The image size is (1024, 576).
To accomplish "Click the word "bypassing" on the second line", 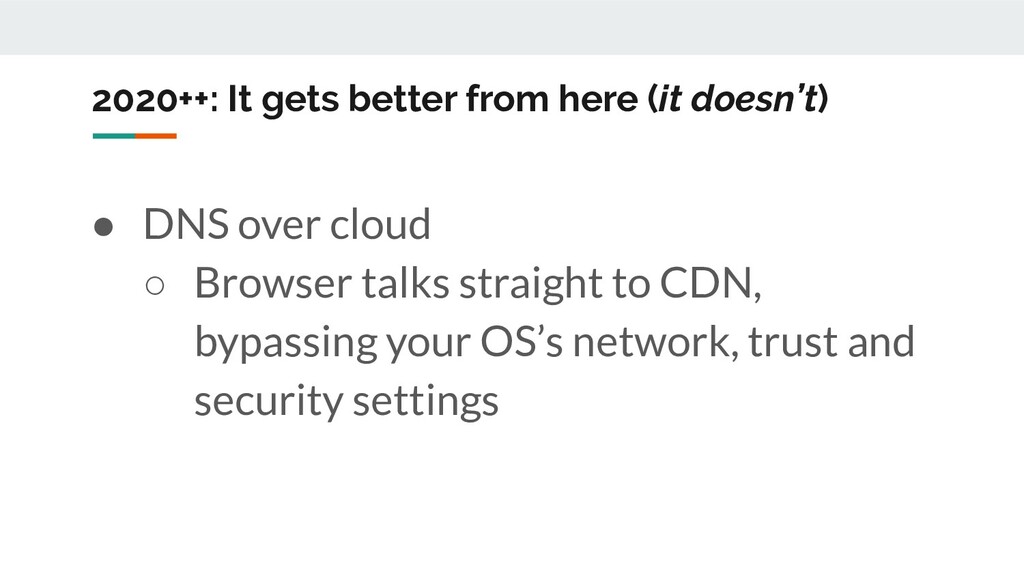I will click(x=287, y=344).
